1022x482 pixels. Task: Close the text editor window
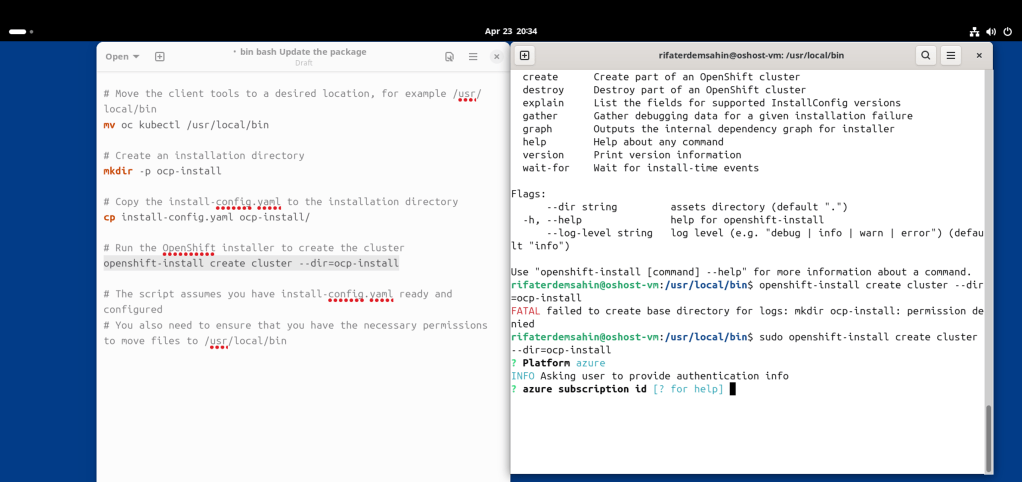[x=497, y=57]
